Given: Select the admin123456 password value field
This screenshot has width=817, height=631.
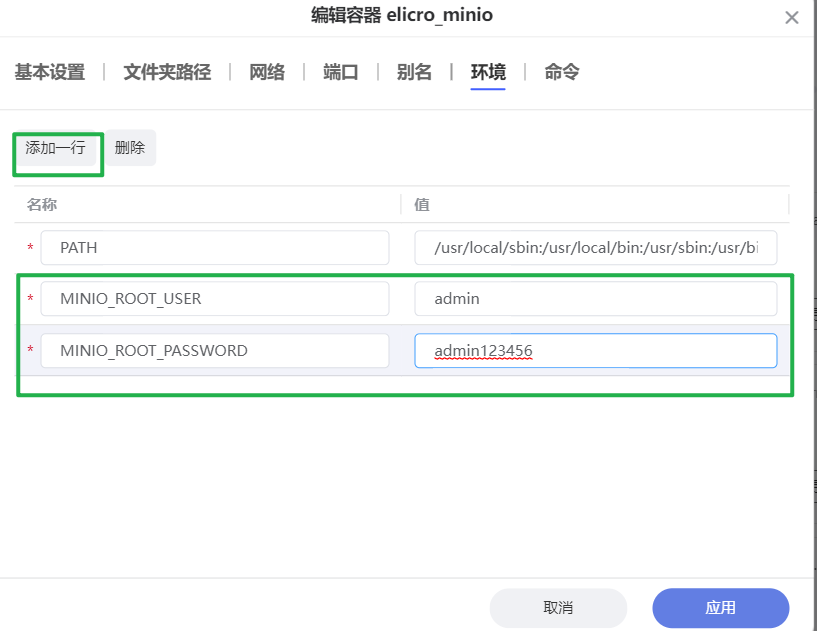Looking at the screenshot, I should click(x=595, y=350).
